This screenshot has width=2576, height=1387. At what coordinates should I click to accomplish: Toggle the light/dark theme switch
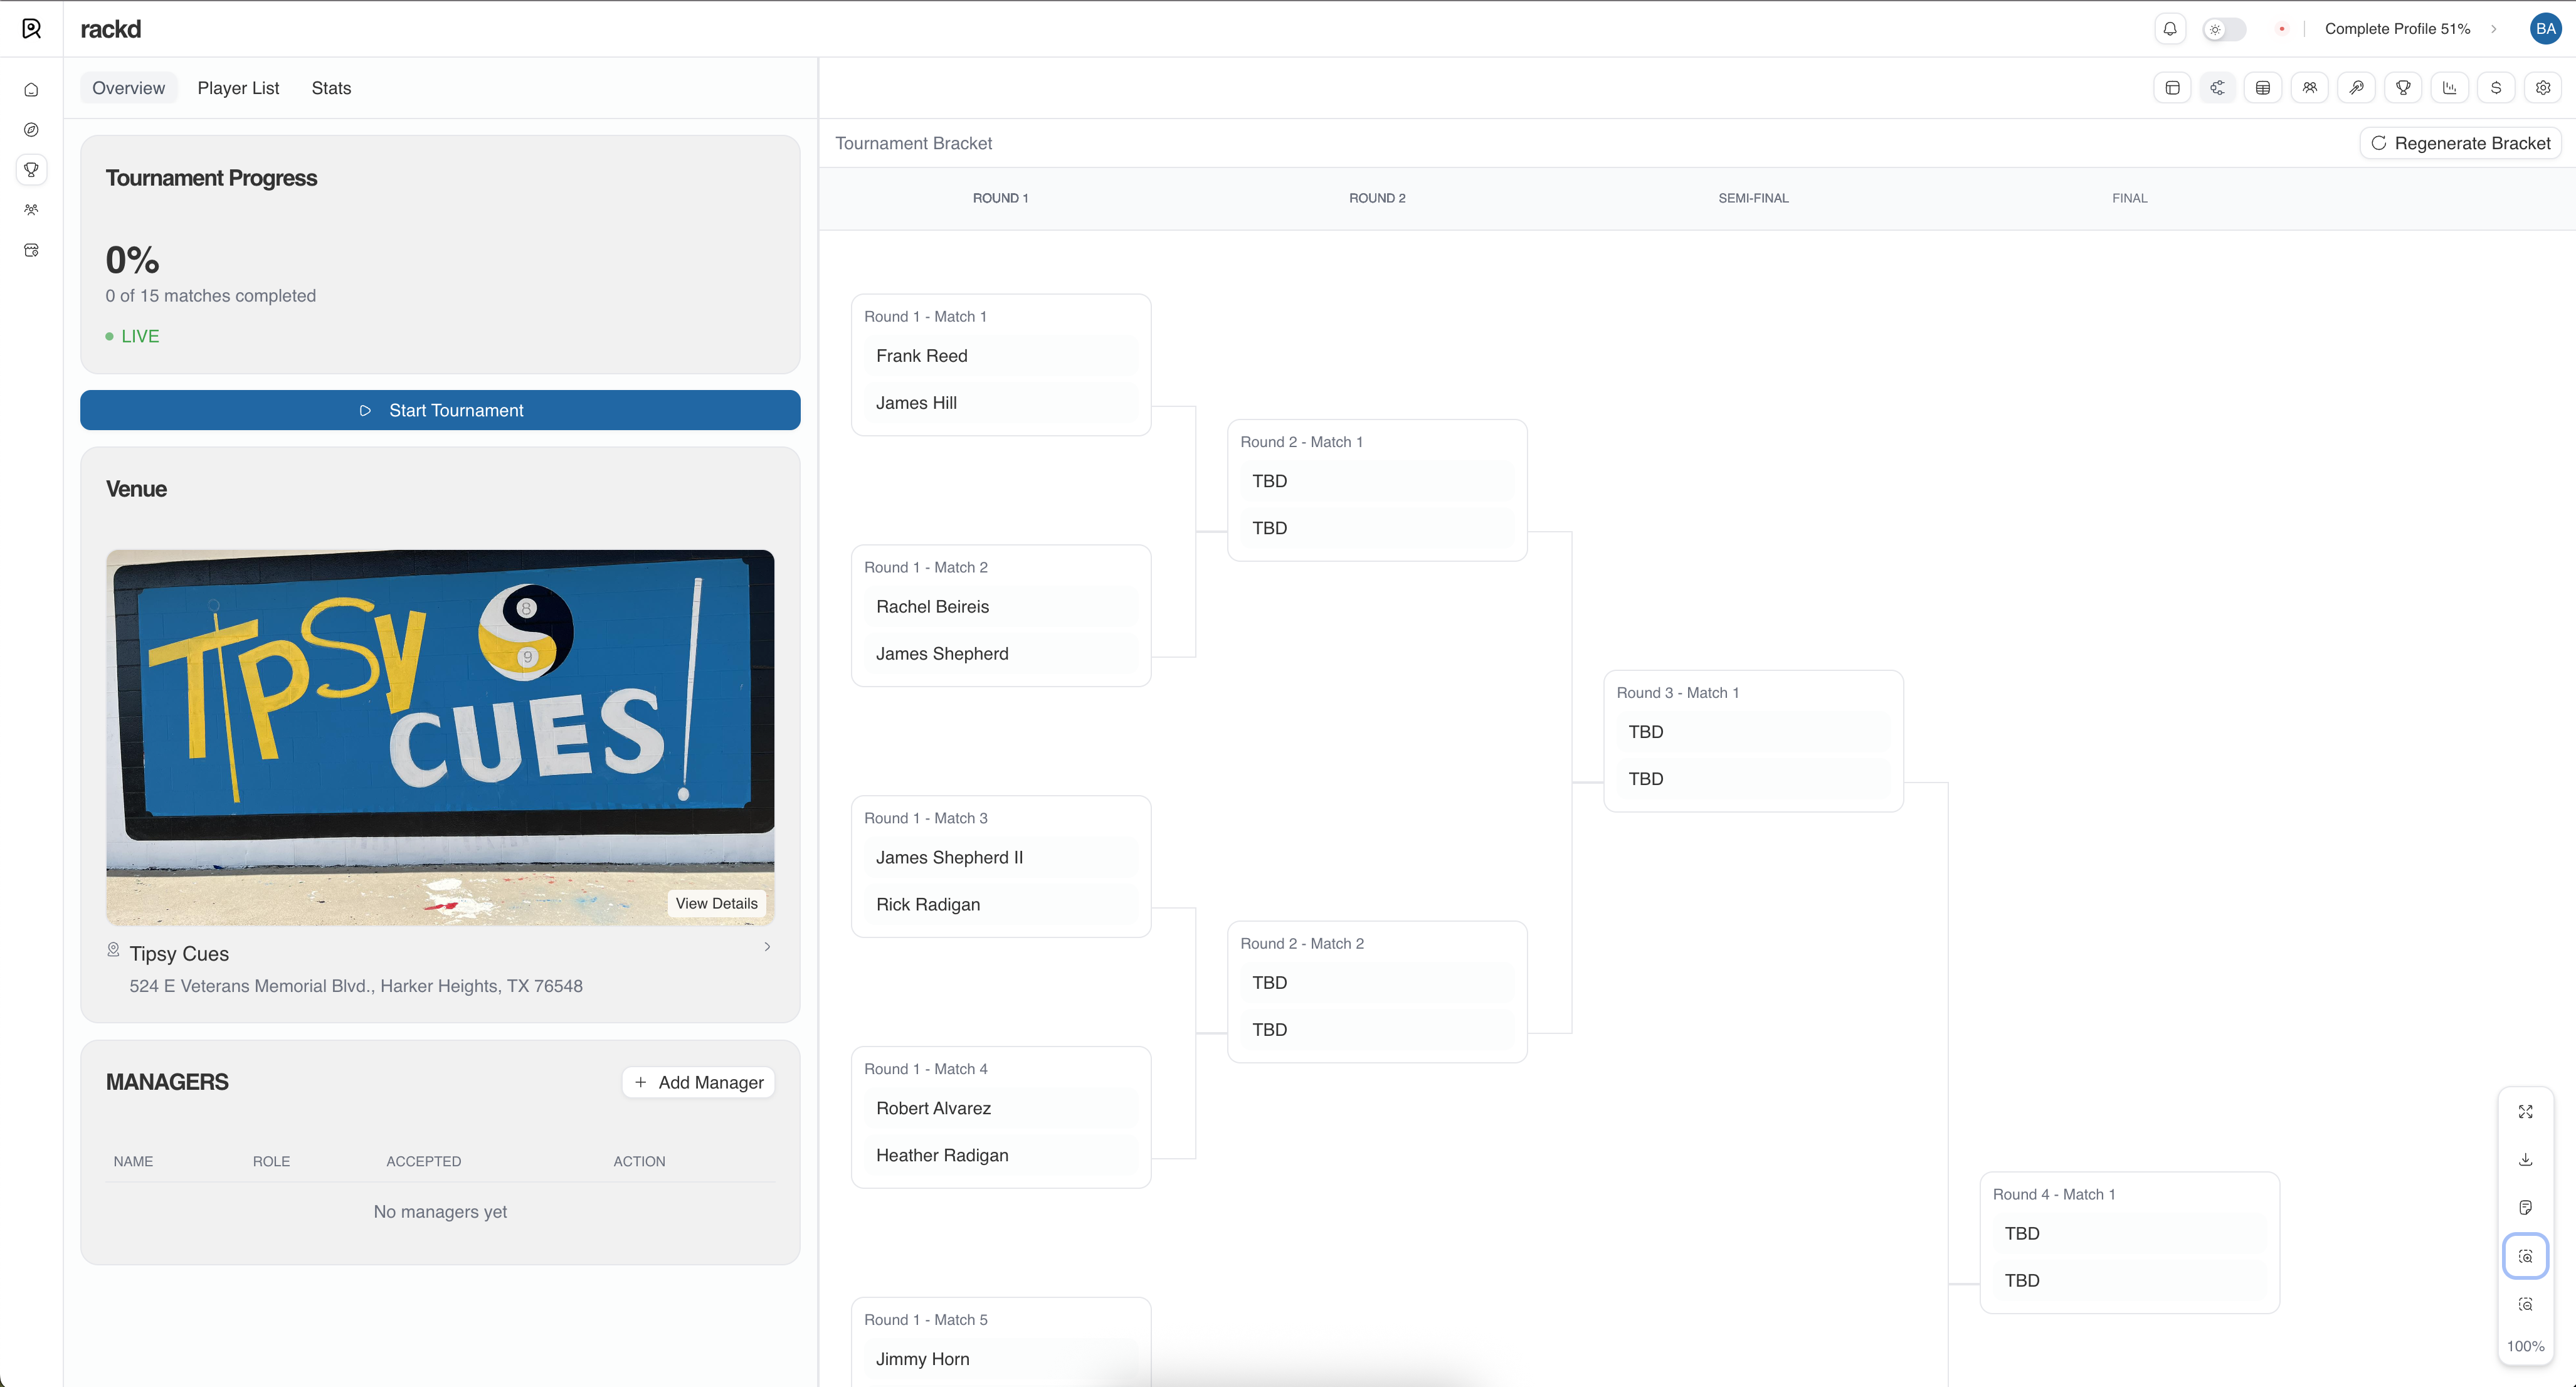click(x=2225, y=29)
